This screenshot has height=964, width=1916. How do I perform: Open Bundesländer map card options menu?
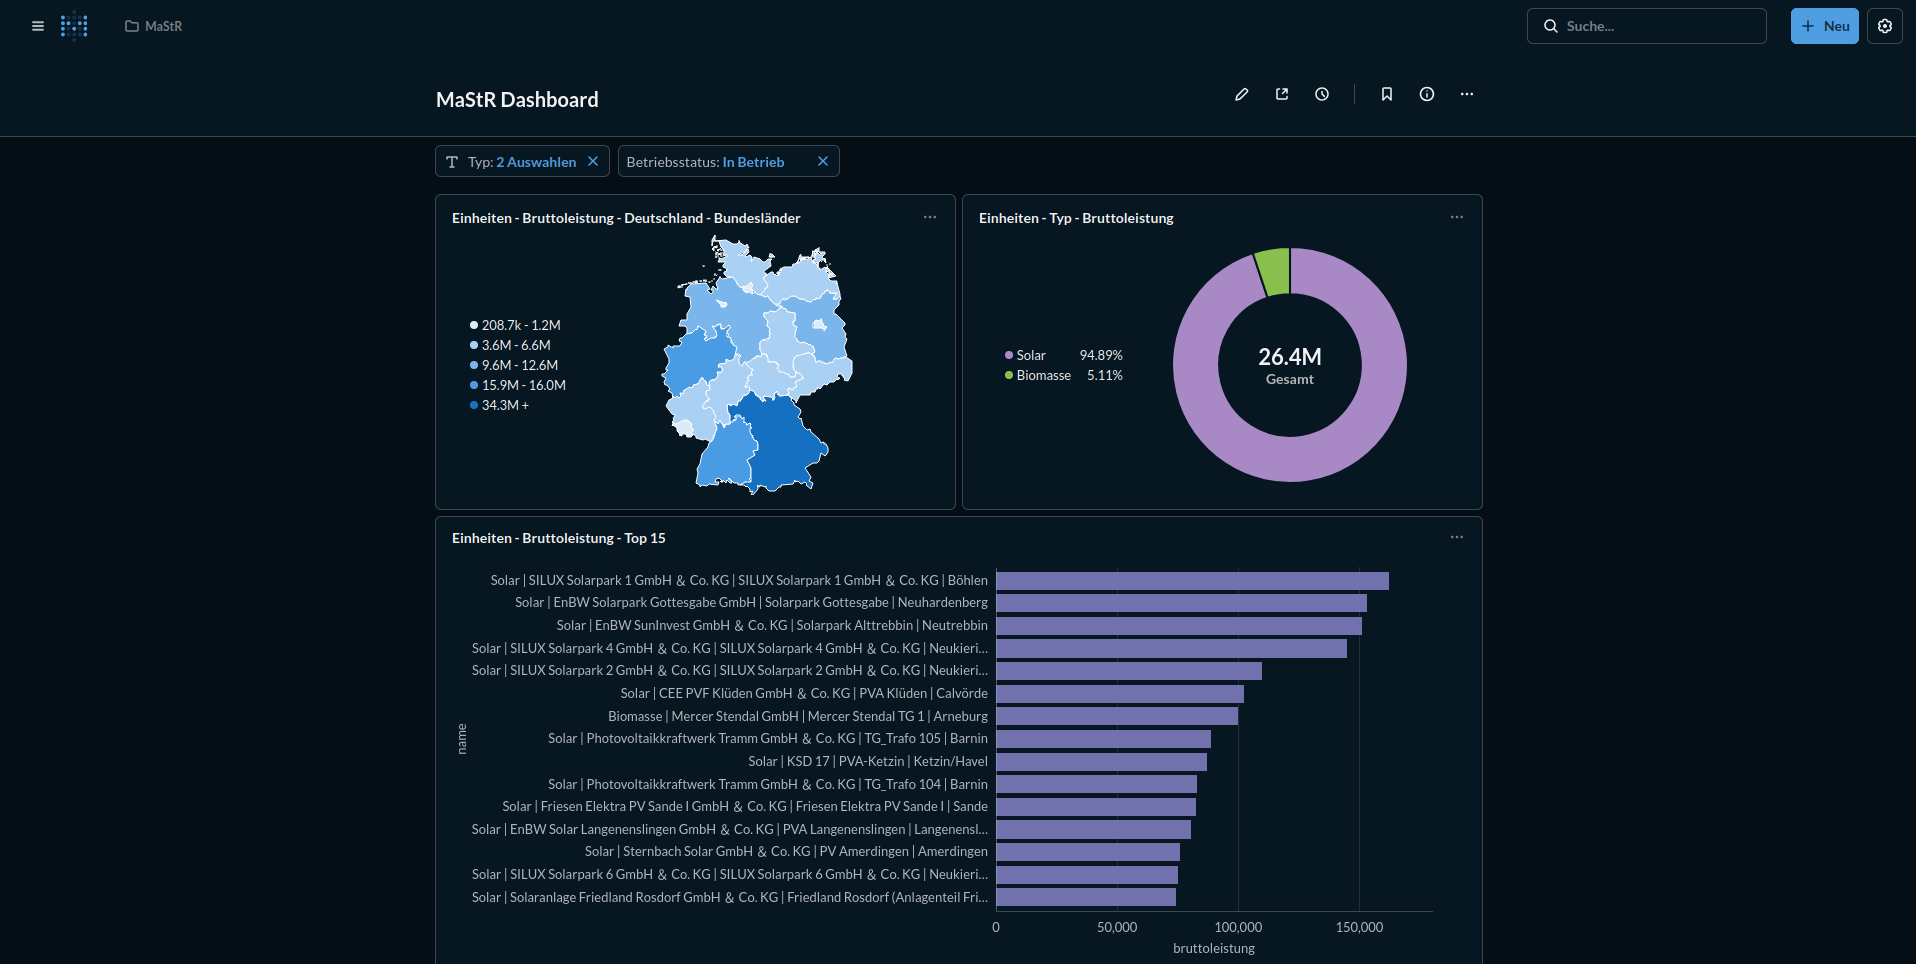(x=930, y=217)
